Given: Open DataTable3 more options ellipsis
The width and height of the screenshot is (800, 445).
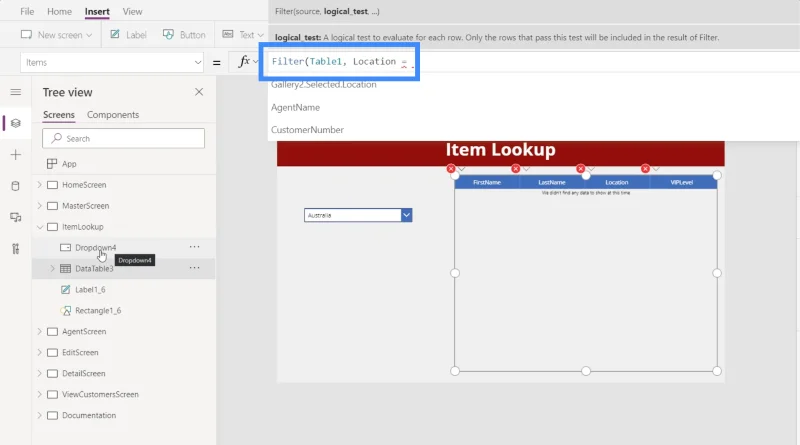Looking at the screenshot, I should pyautogui.click(x=194, y=268).
